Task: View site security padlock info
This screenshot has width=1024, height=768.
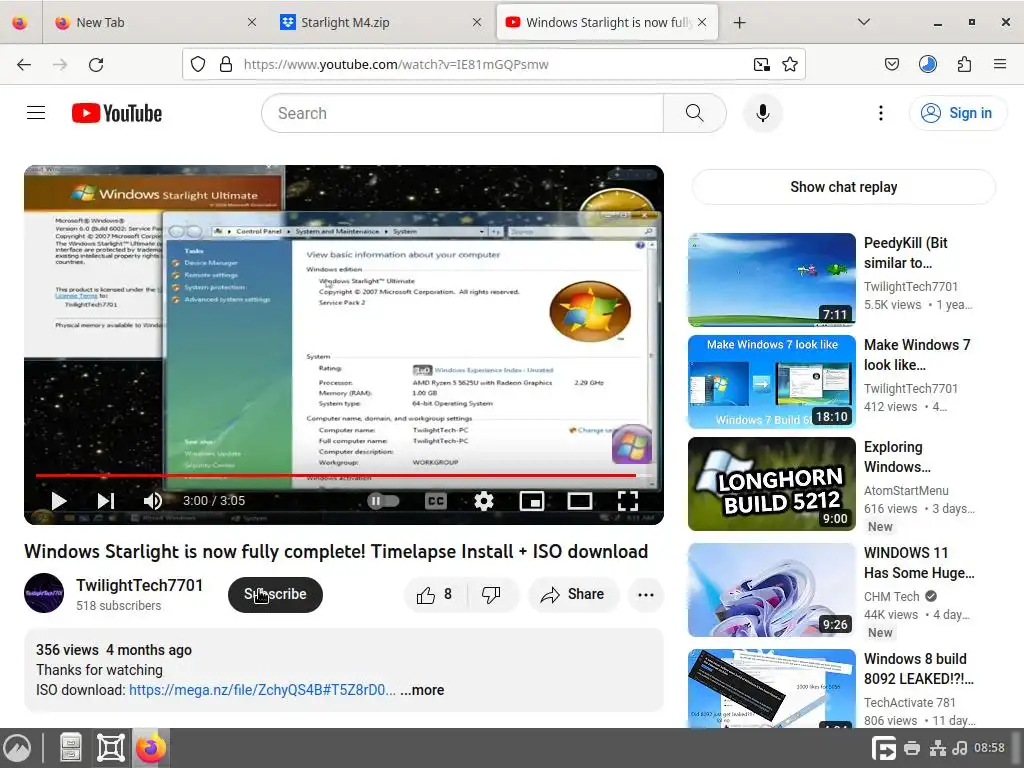Action: [x=226, y=64]
